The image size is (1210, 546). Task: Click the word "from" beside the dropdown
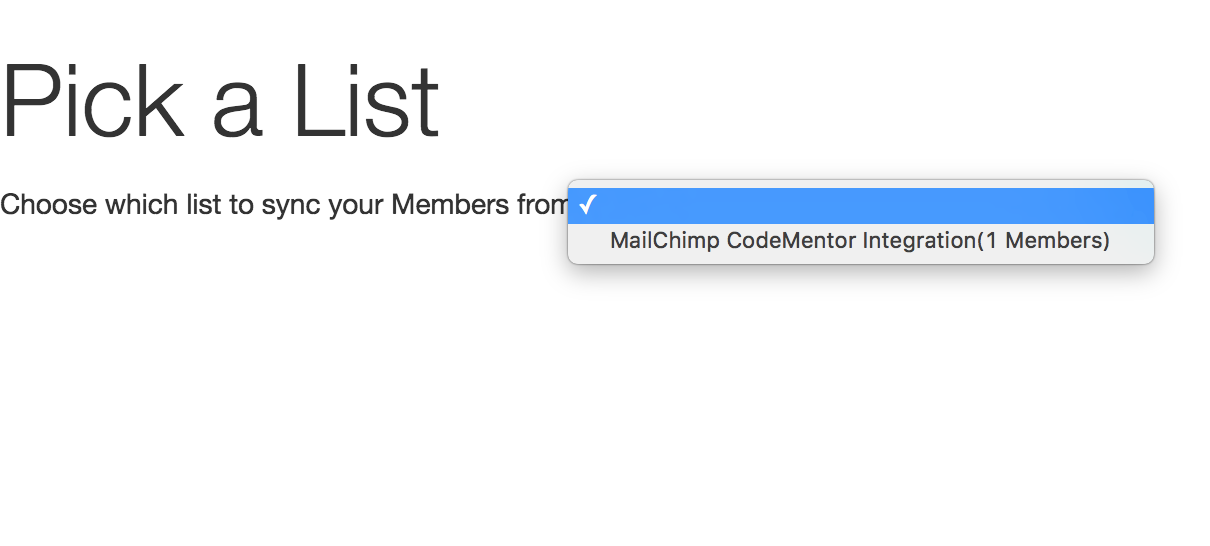(541, 205)
